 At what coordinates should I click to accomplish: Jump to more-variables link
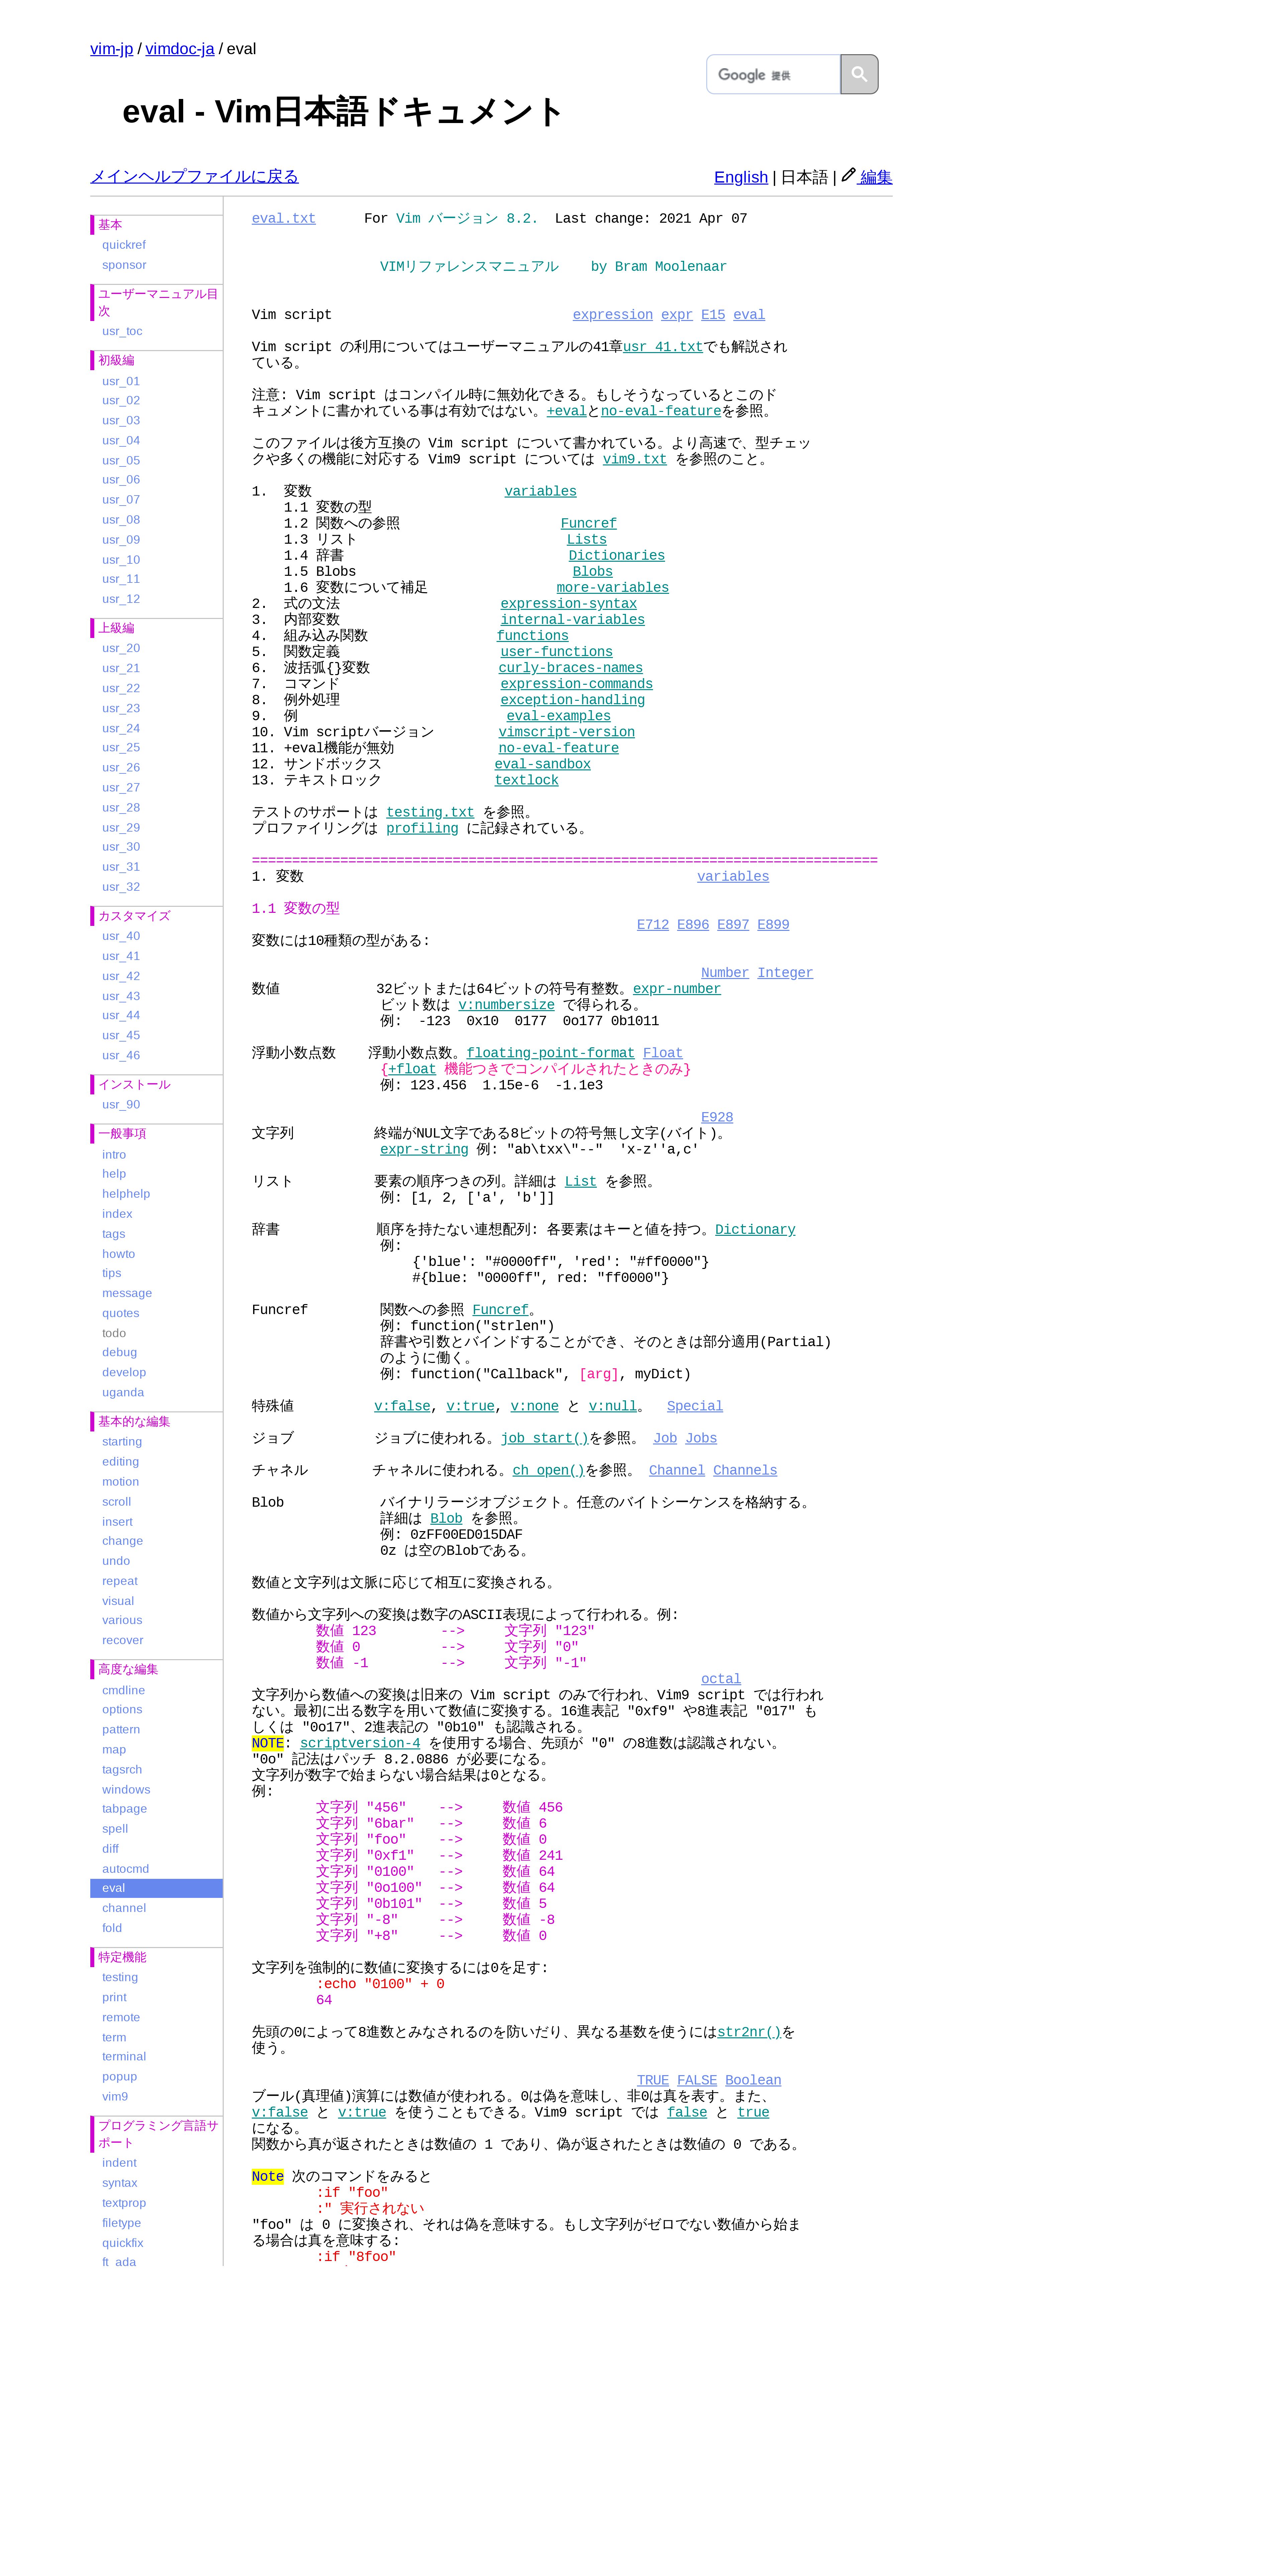coord(613,588)
